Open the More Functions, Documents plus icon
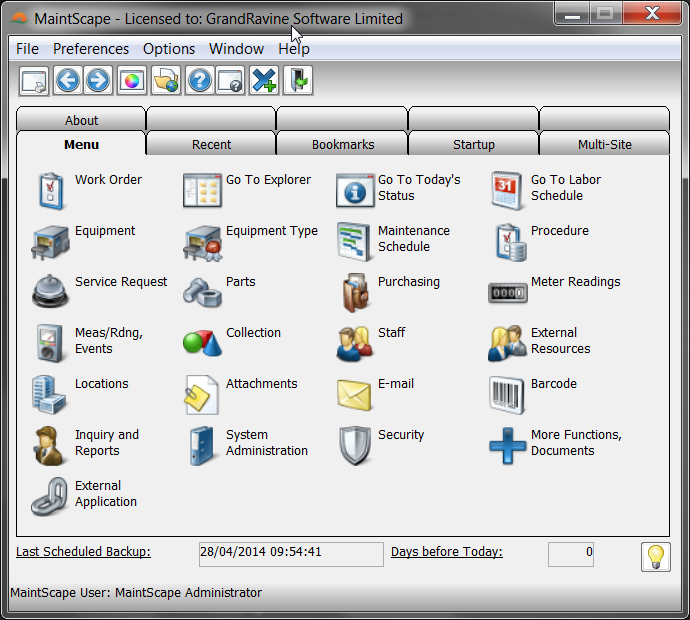Screen dimensions: 690x620 pos(507,446)
